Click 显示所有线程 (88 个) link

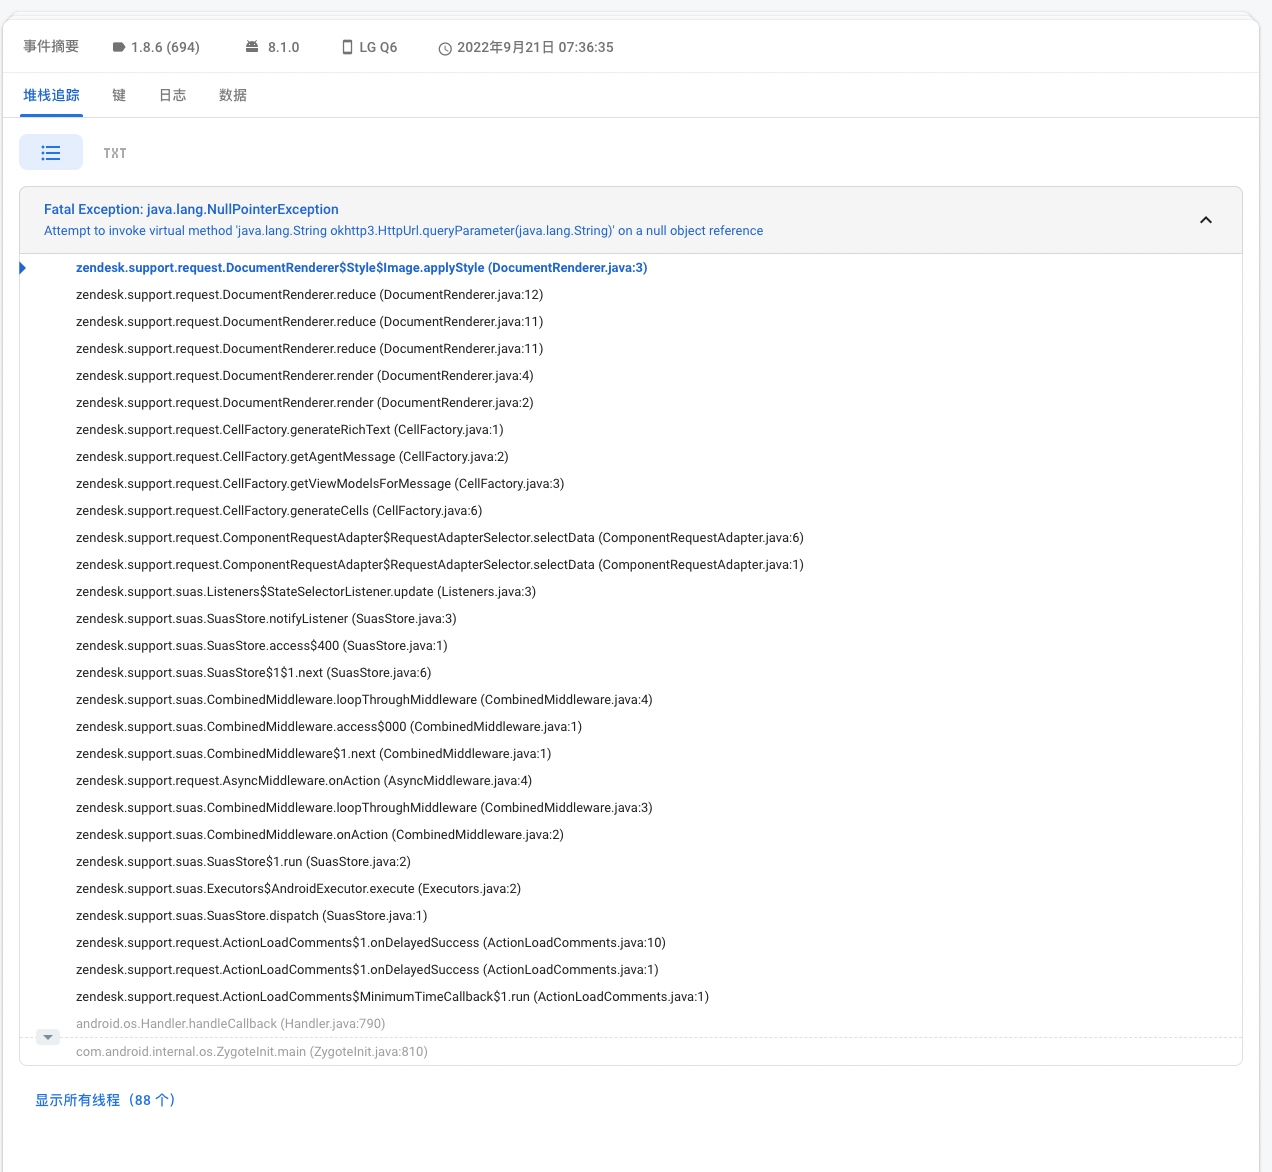pyautogui.click(x=105, y=1100)
